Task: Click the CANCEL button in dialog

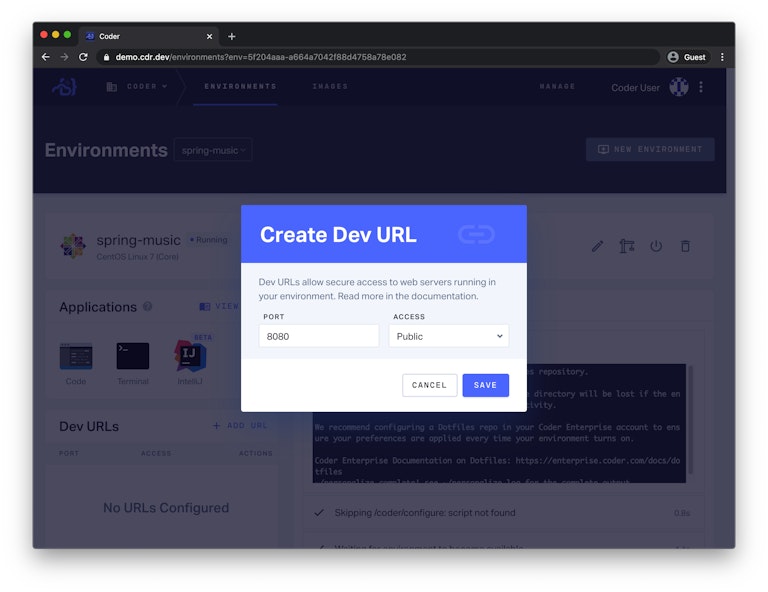Action: coord(429,385)
